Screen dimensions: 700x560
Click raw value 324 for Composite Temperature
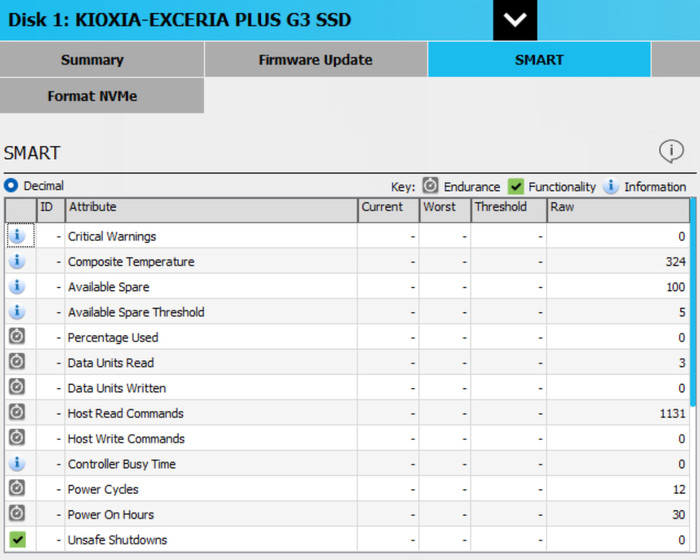pos(675,262)
